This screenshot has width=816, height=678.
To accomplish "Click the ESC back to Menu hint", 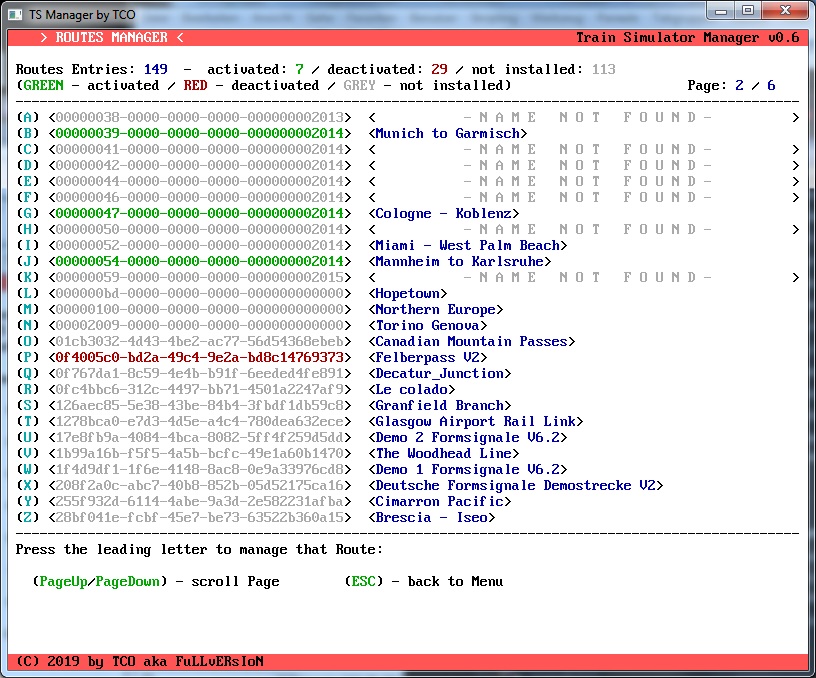I will (424, 581).
